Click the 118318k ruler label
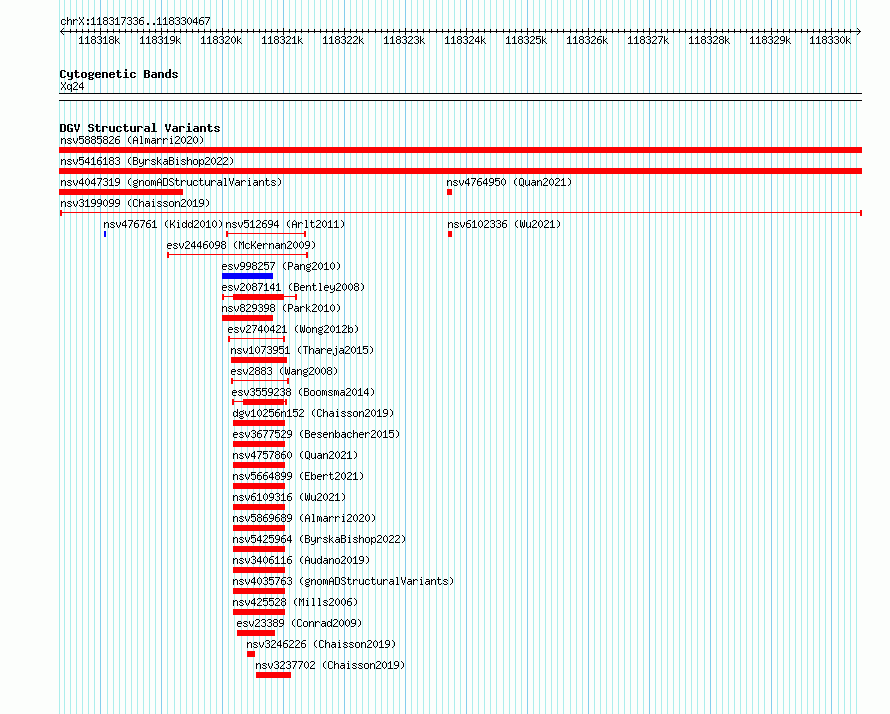 99,40
